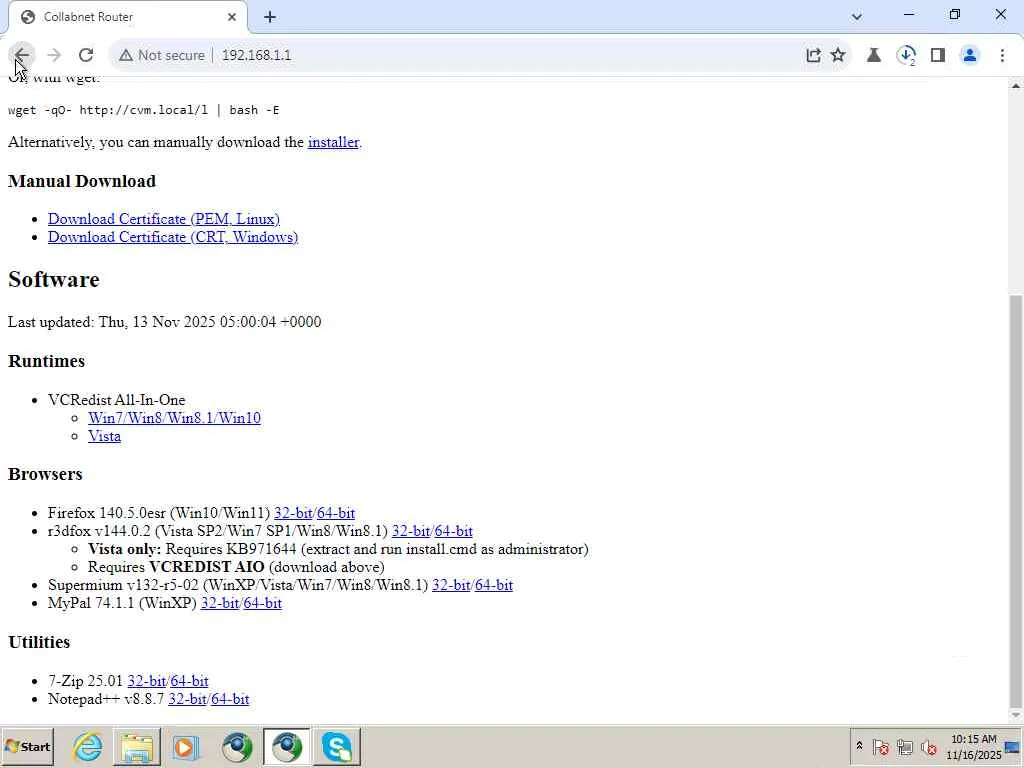Open the network status tray icon
This screenshot has height=768, width=1024.
pyautogui.click(x=904, y=746)
